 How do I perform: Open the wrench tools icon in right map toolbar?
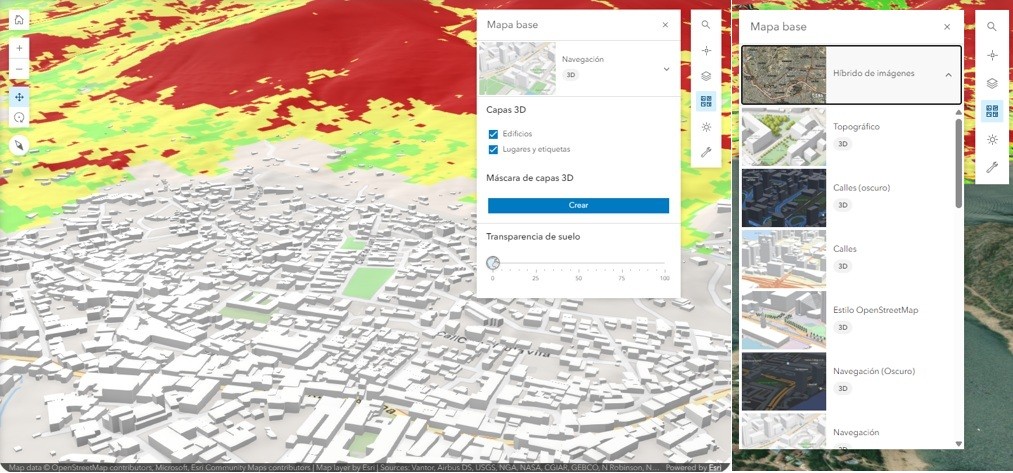point(992,167)
